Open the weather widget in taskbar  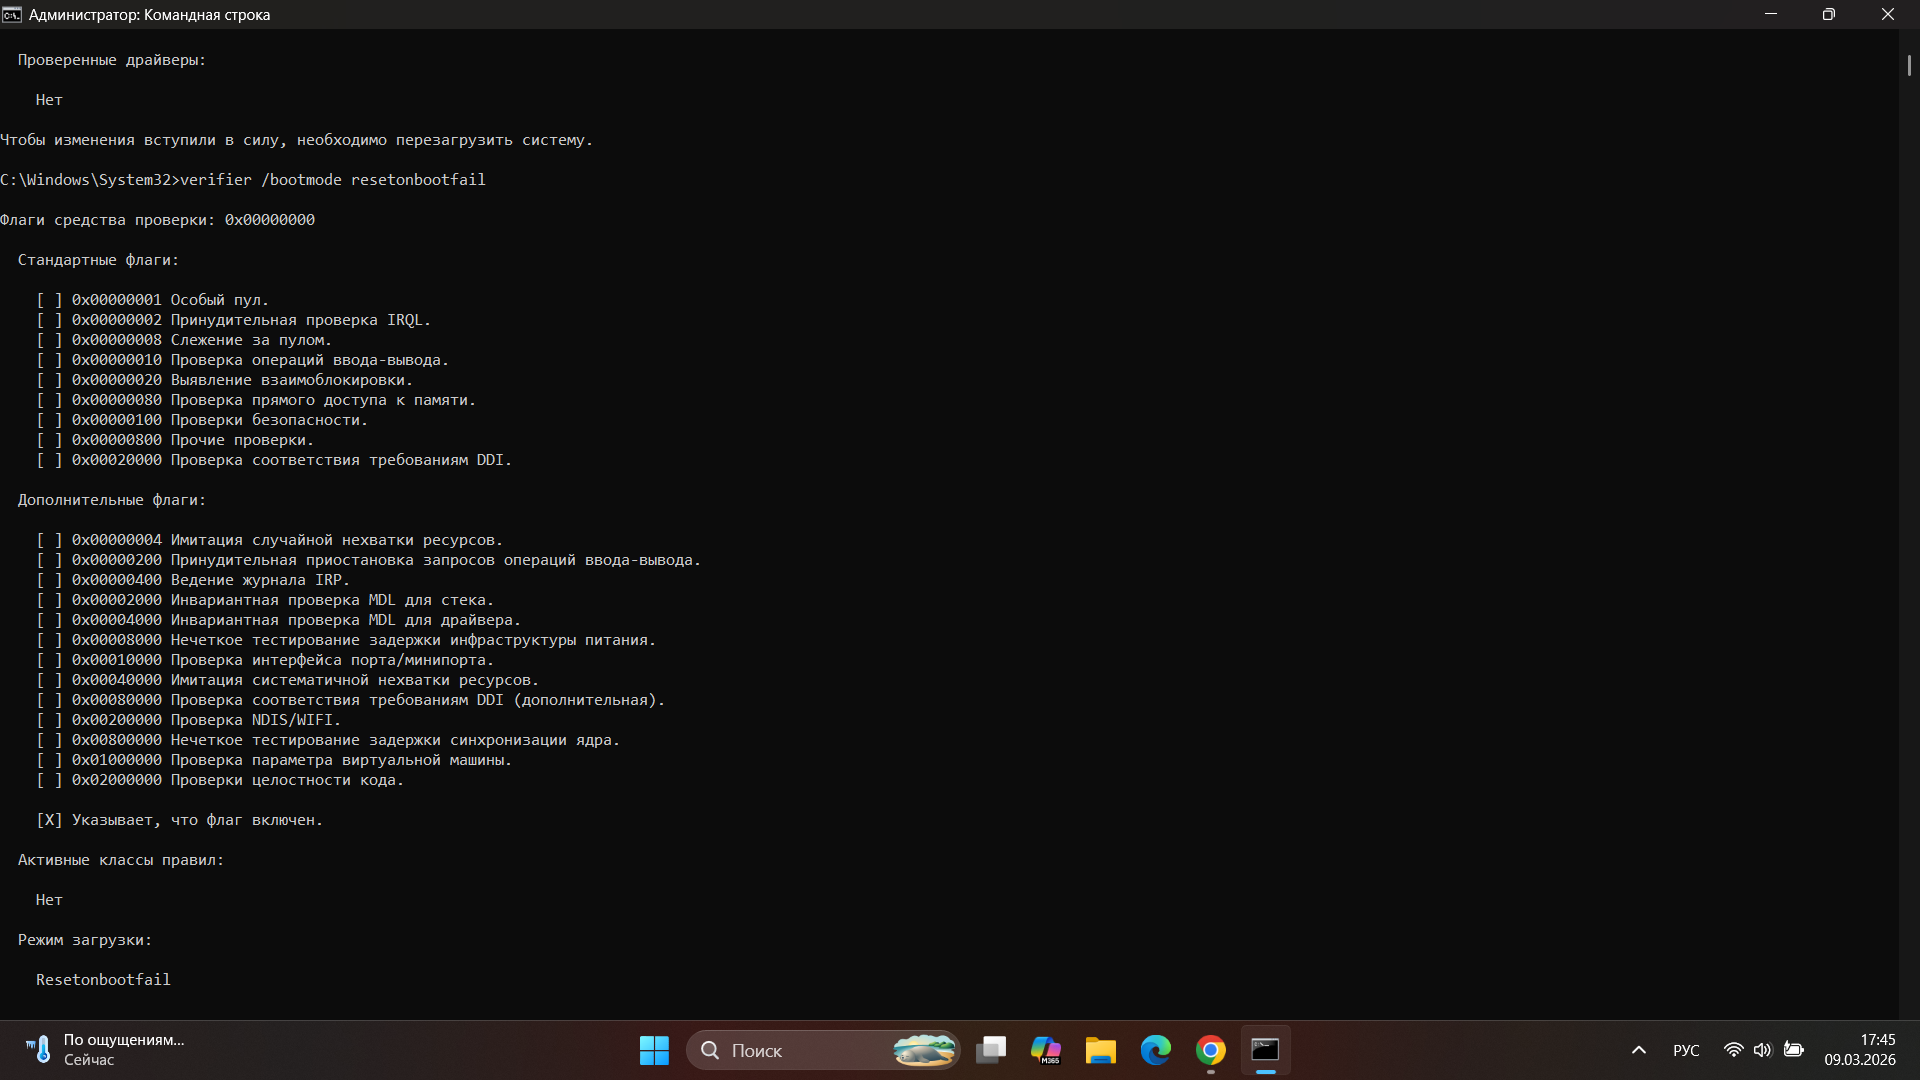coord(104,1050)
